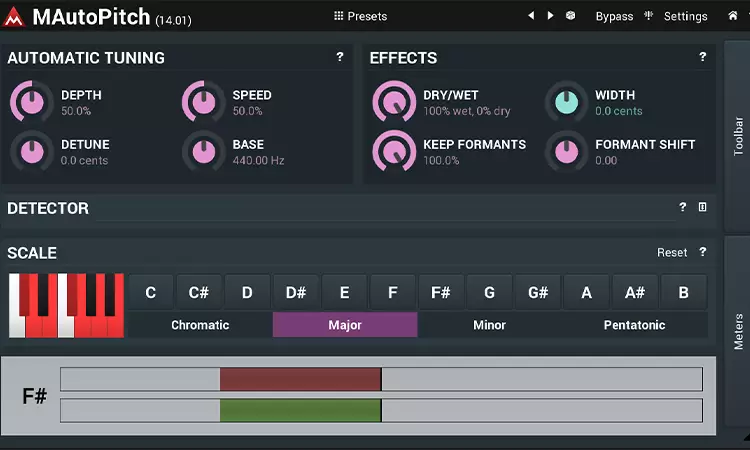Select the Major scale
This screenshot has width=750, height=450.
pyautogui.click(x=345, y=325)
